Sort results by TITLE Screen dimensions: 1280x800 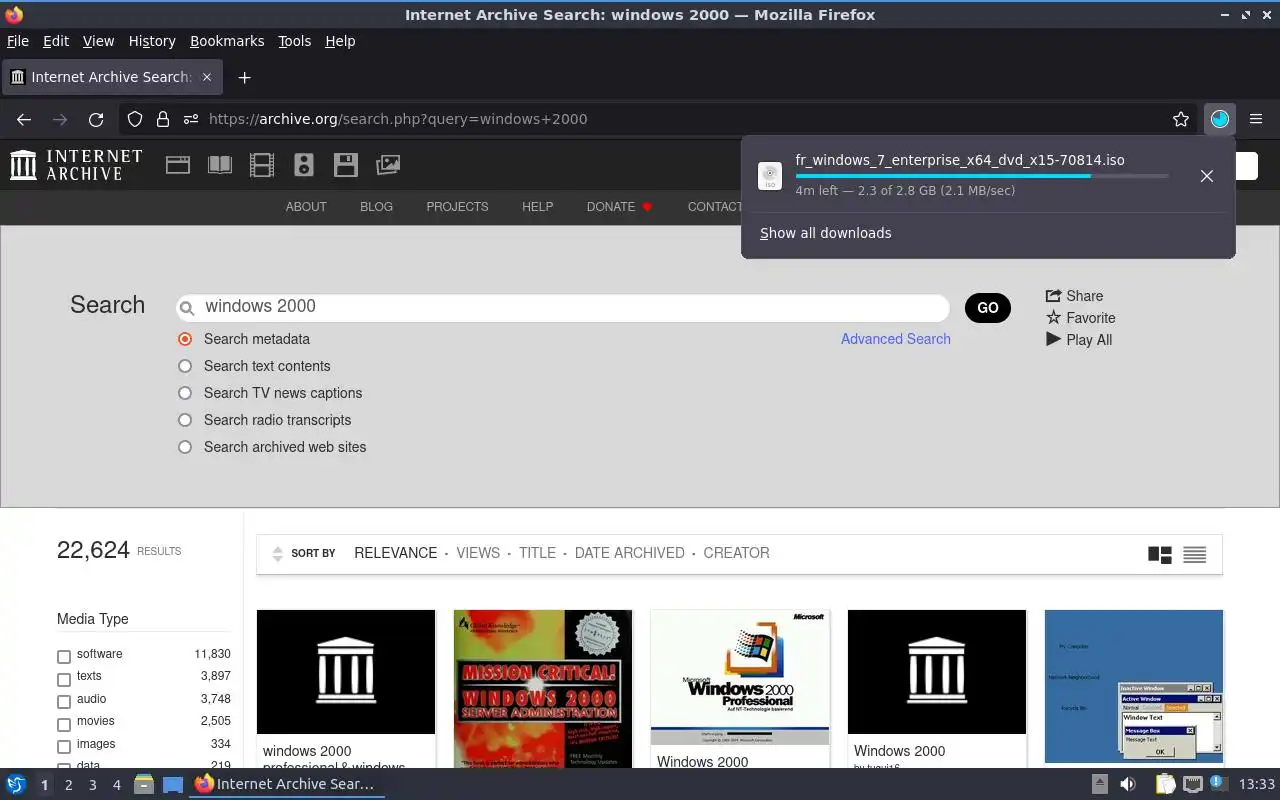click(x=537, y=553)
